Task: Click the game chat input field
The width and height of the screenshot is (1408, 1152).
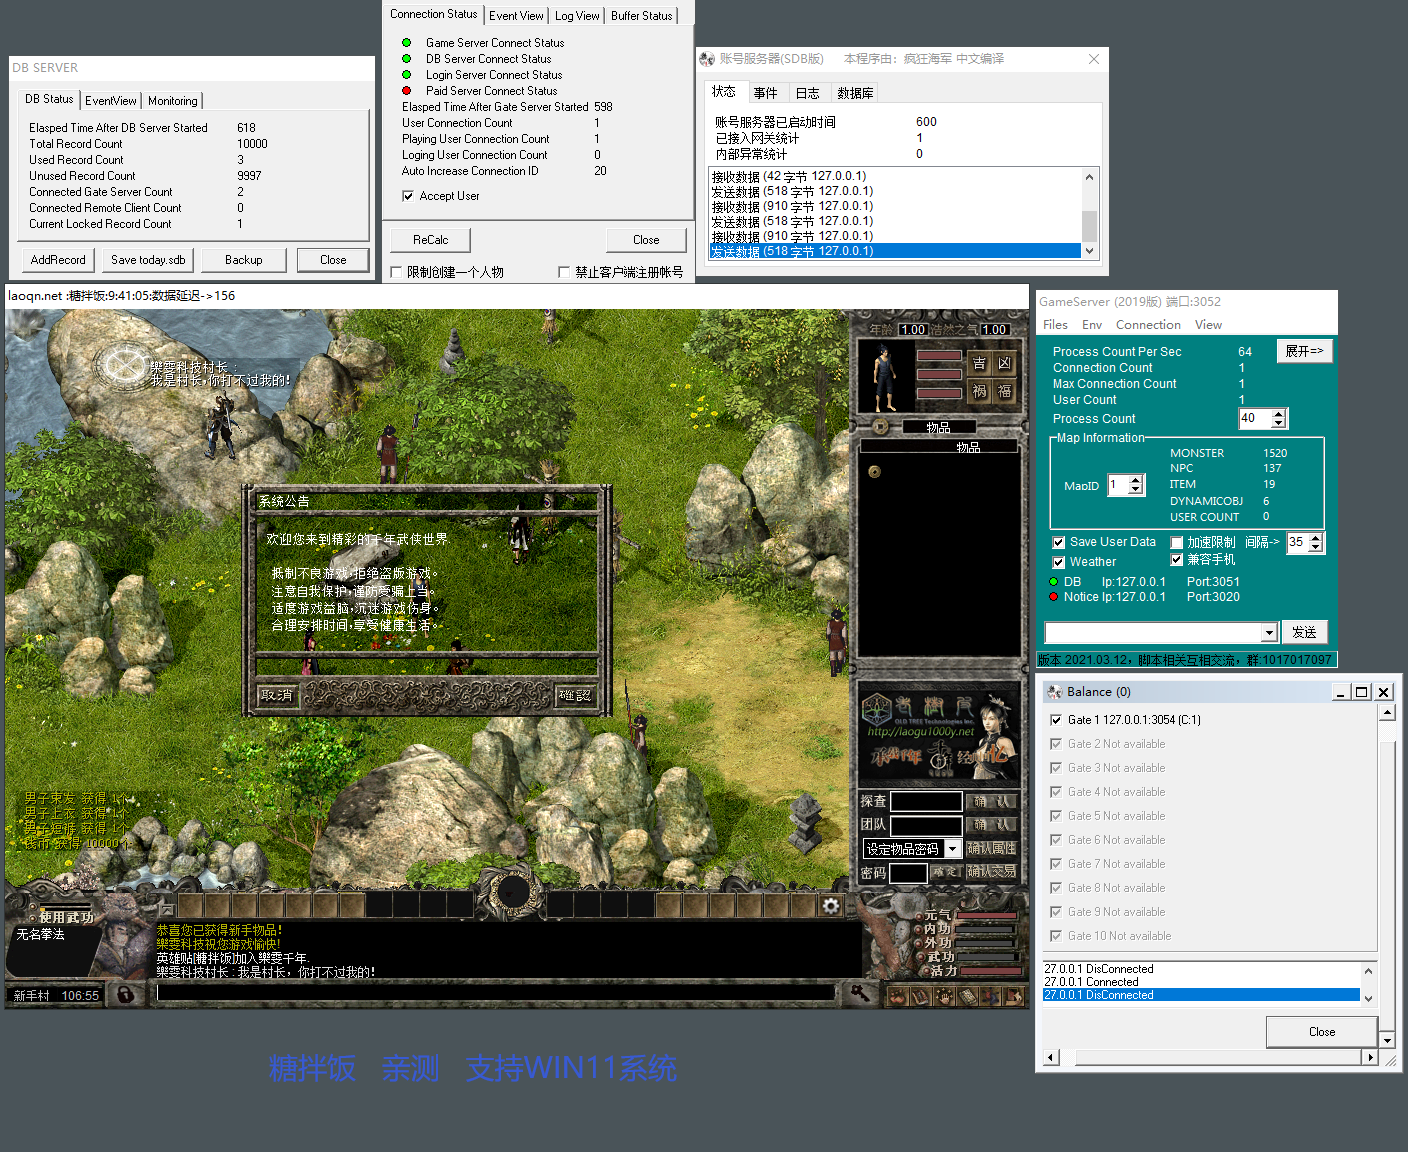Action: (495, 993)
